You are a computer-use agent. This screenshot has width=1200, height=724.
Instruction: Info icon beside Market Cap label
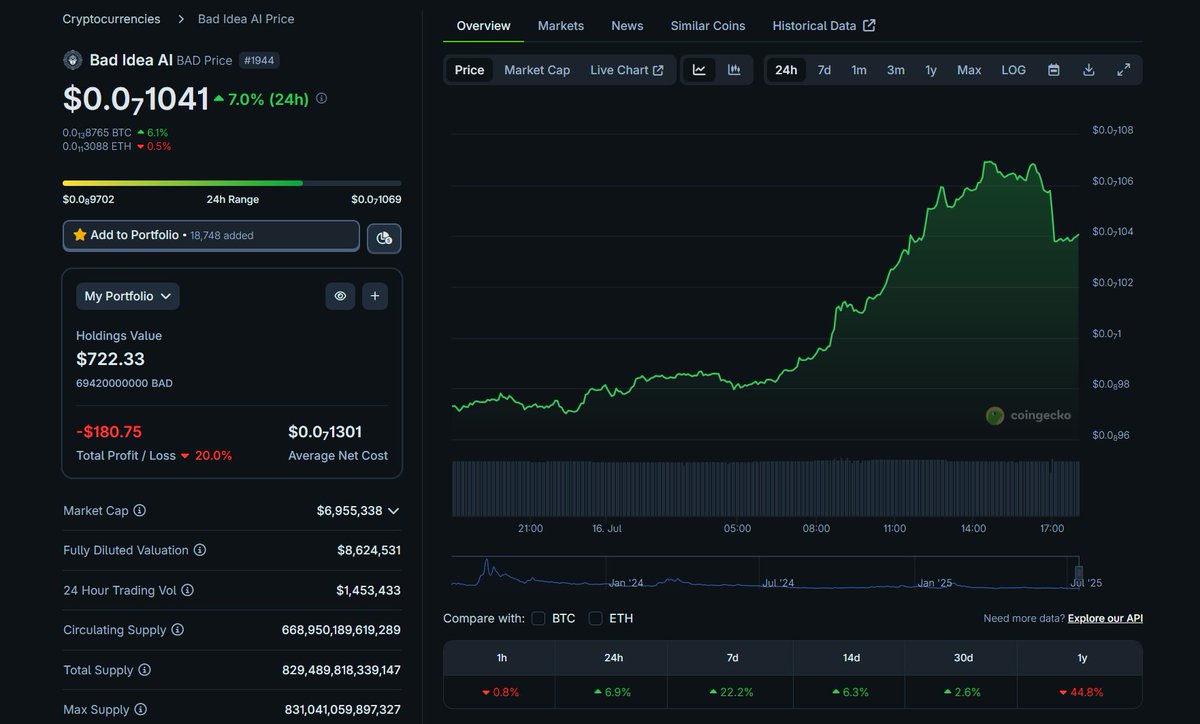click(x=140, y=511)
